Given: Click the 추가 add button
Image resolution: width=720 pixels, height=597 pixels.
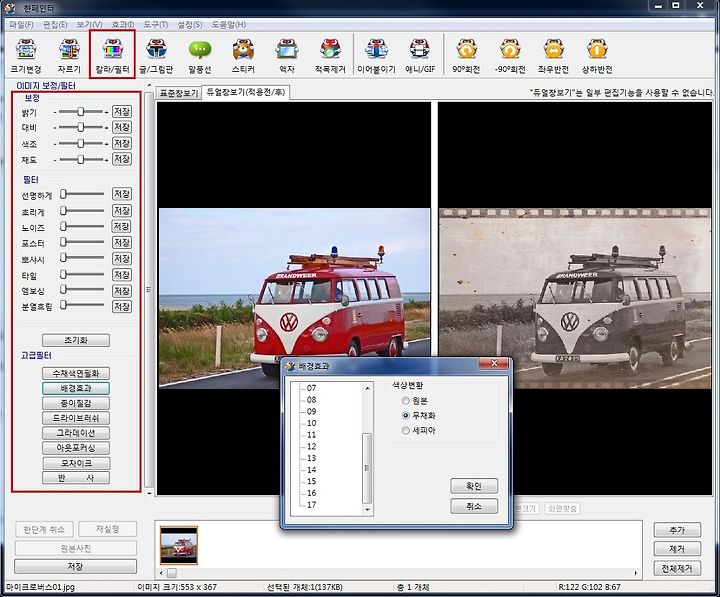Looking at the screenshot, I should [677, 530].
